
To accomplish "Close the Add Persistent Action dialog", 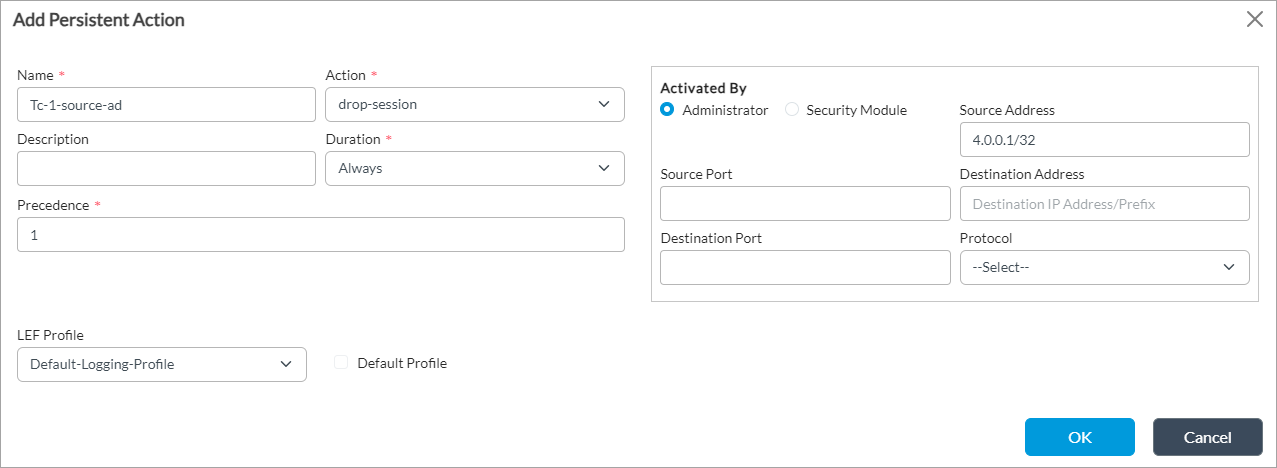I will click(x=1254, y=19).
